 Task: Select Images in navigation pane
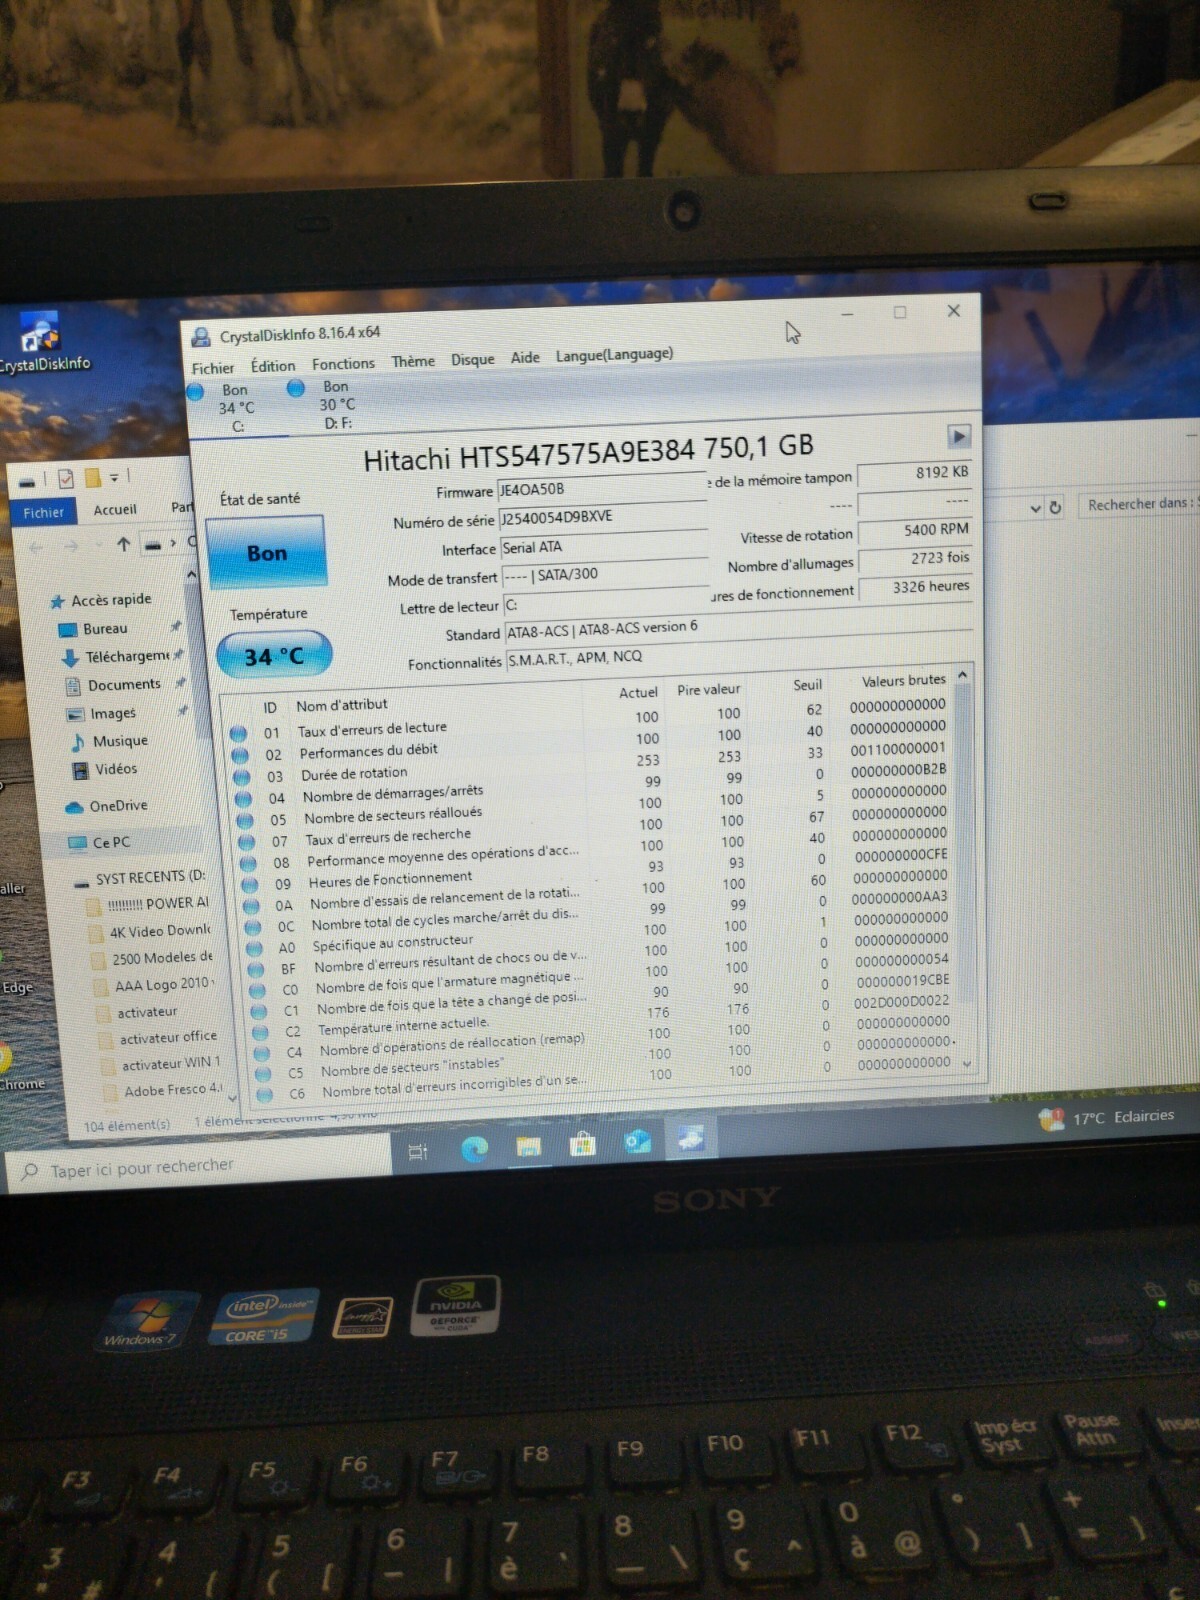tap(112, 713)
